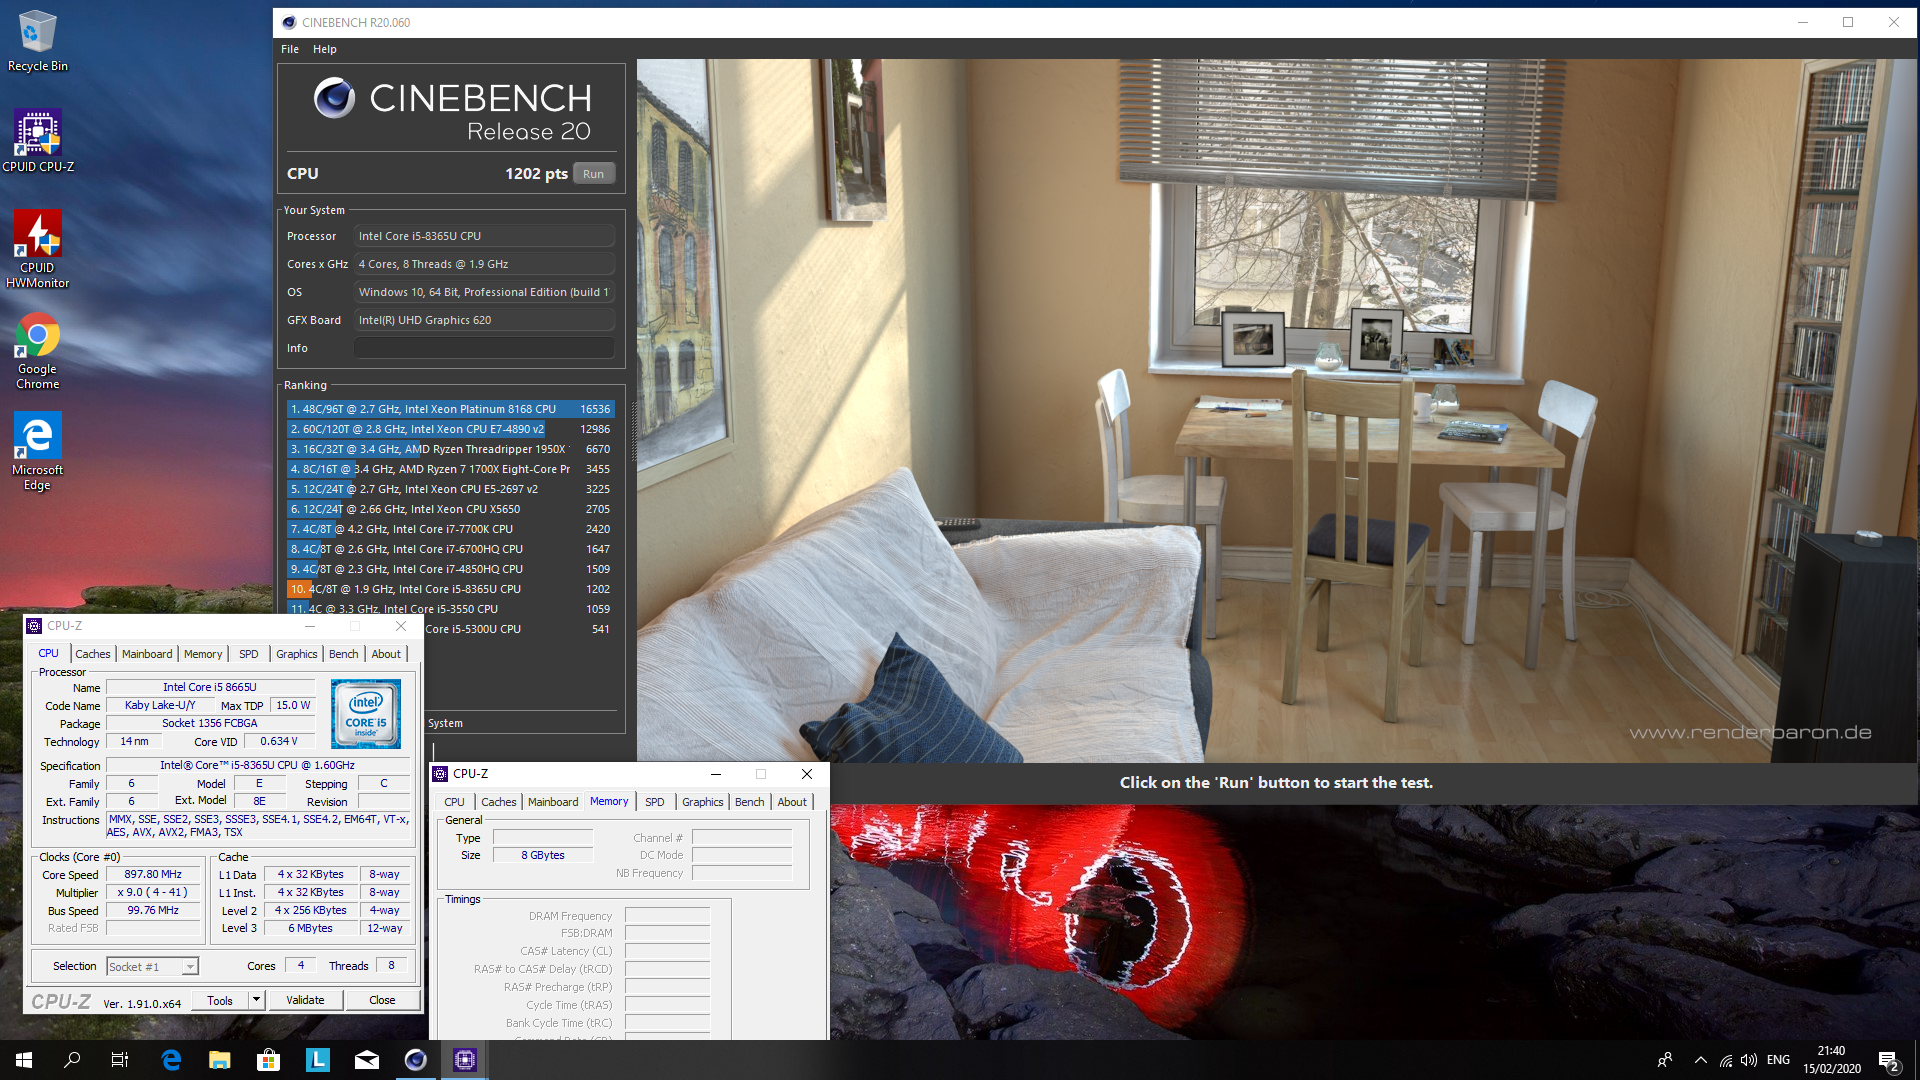Open About tab in first CPU-Z
The image size is (1920, 1080).
(x=386, y=654)
